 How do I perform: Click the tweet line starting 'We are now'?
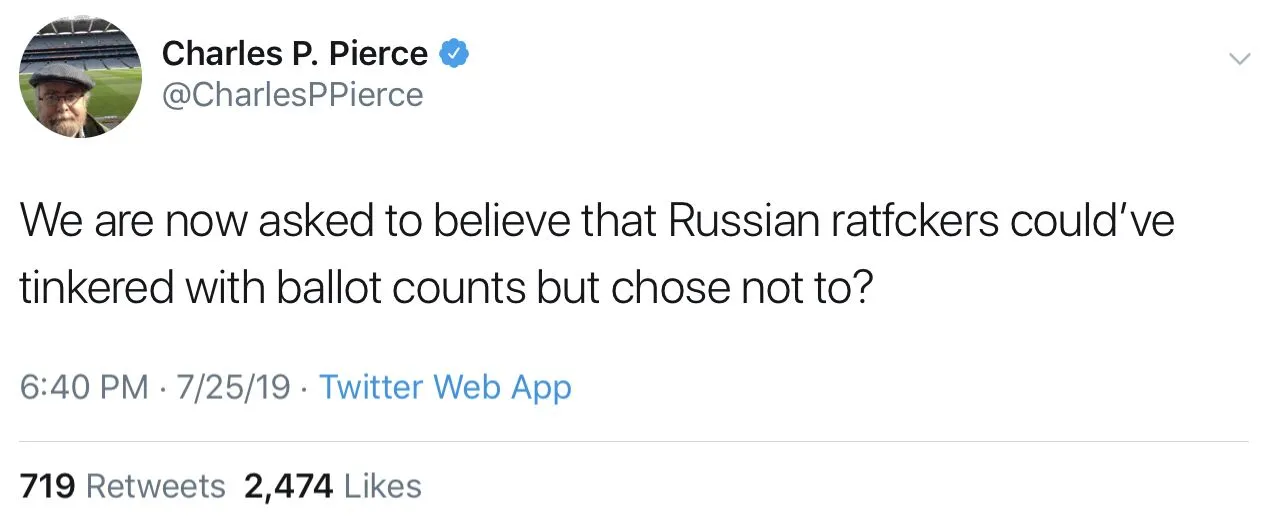click(596, 221)
